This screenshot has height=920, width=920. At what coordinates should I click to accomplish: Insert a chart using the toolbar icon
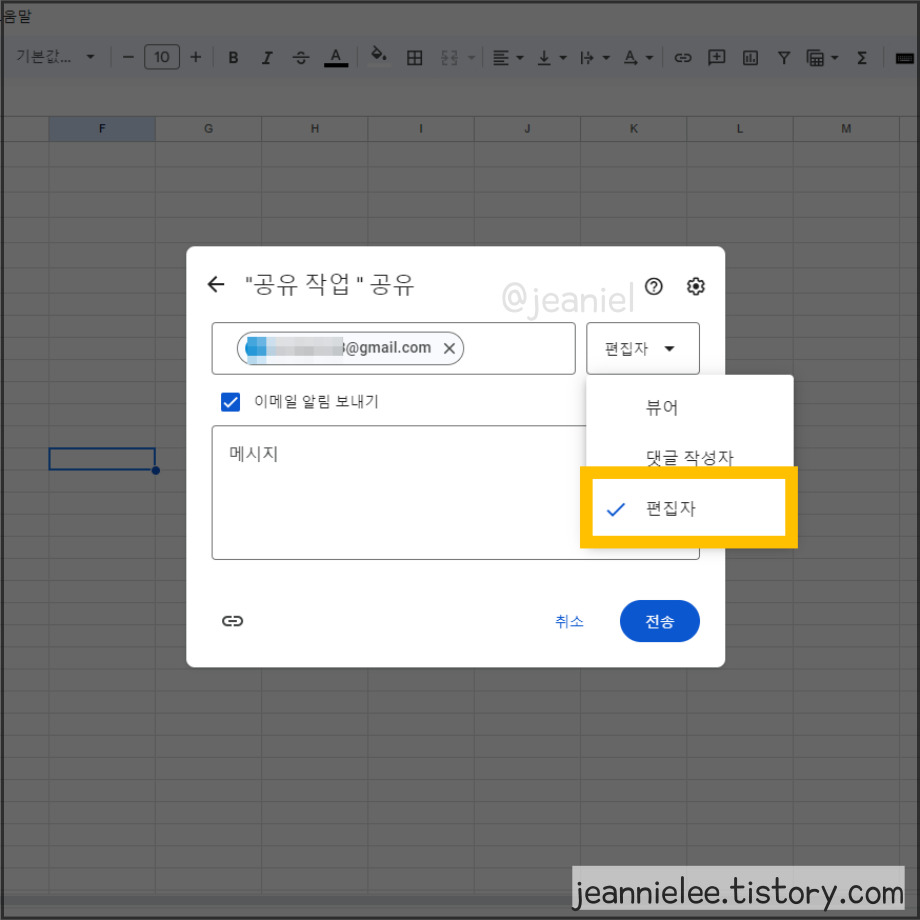click(x=750, y=57)
